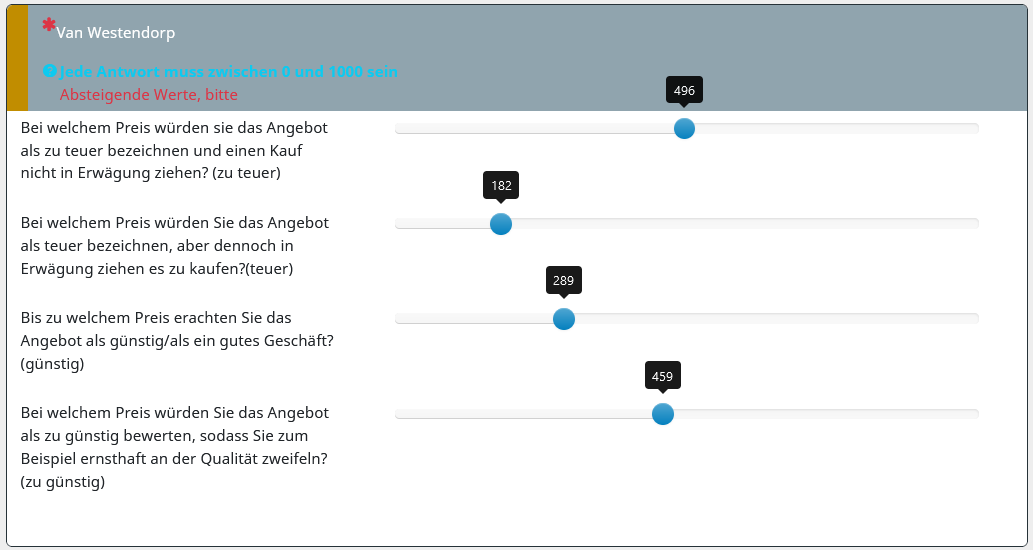Grab the 'zu teuer' slider handle
This screenshot has width=1033, height=550.
pos(684,128)
